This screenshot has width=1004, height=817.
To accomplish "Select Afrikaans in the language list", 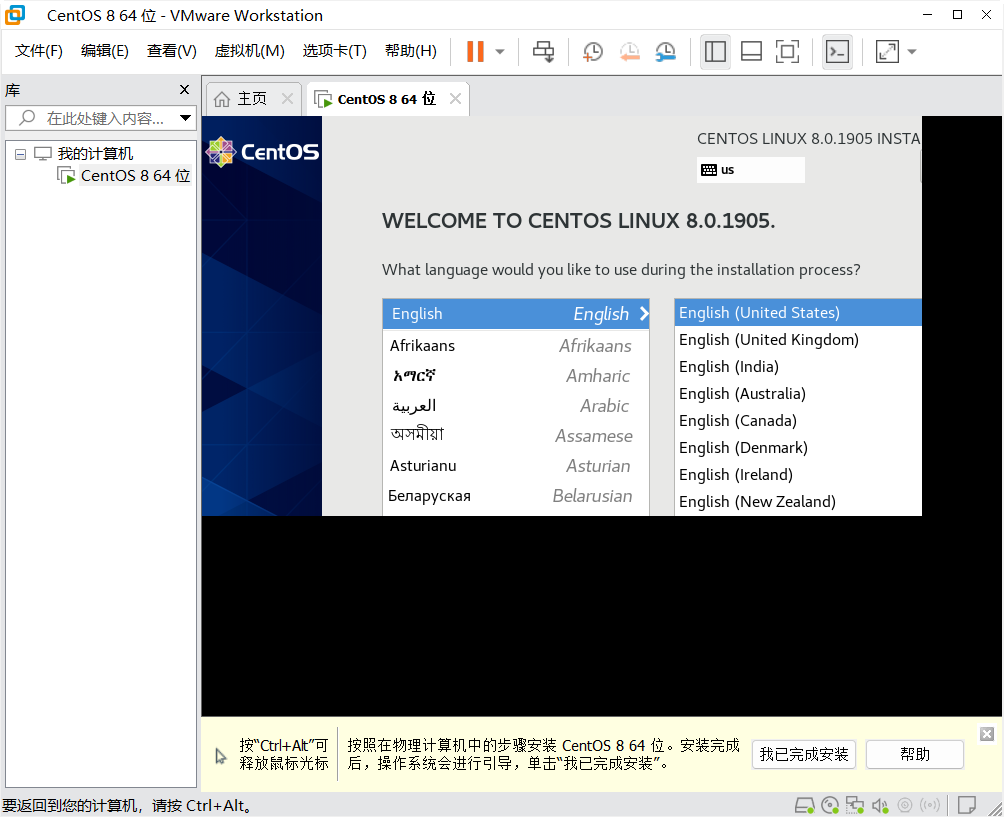I will tap(516, 346).
